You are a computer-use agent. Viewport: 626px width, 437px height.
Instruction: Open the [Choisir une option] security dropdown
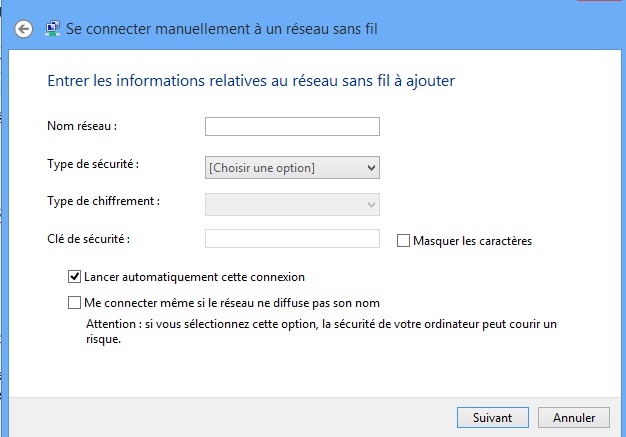pyautogui.click(x=292, y=168)
